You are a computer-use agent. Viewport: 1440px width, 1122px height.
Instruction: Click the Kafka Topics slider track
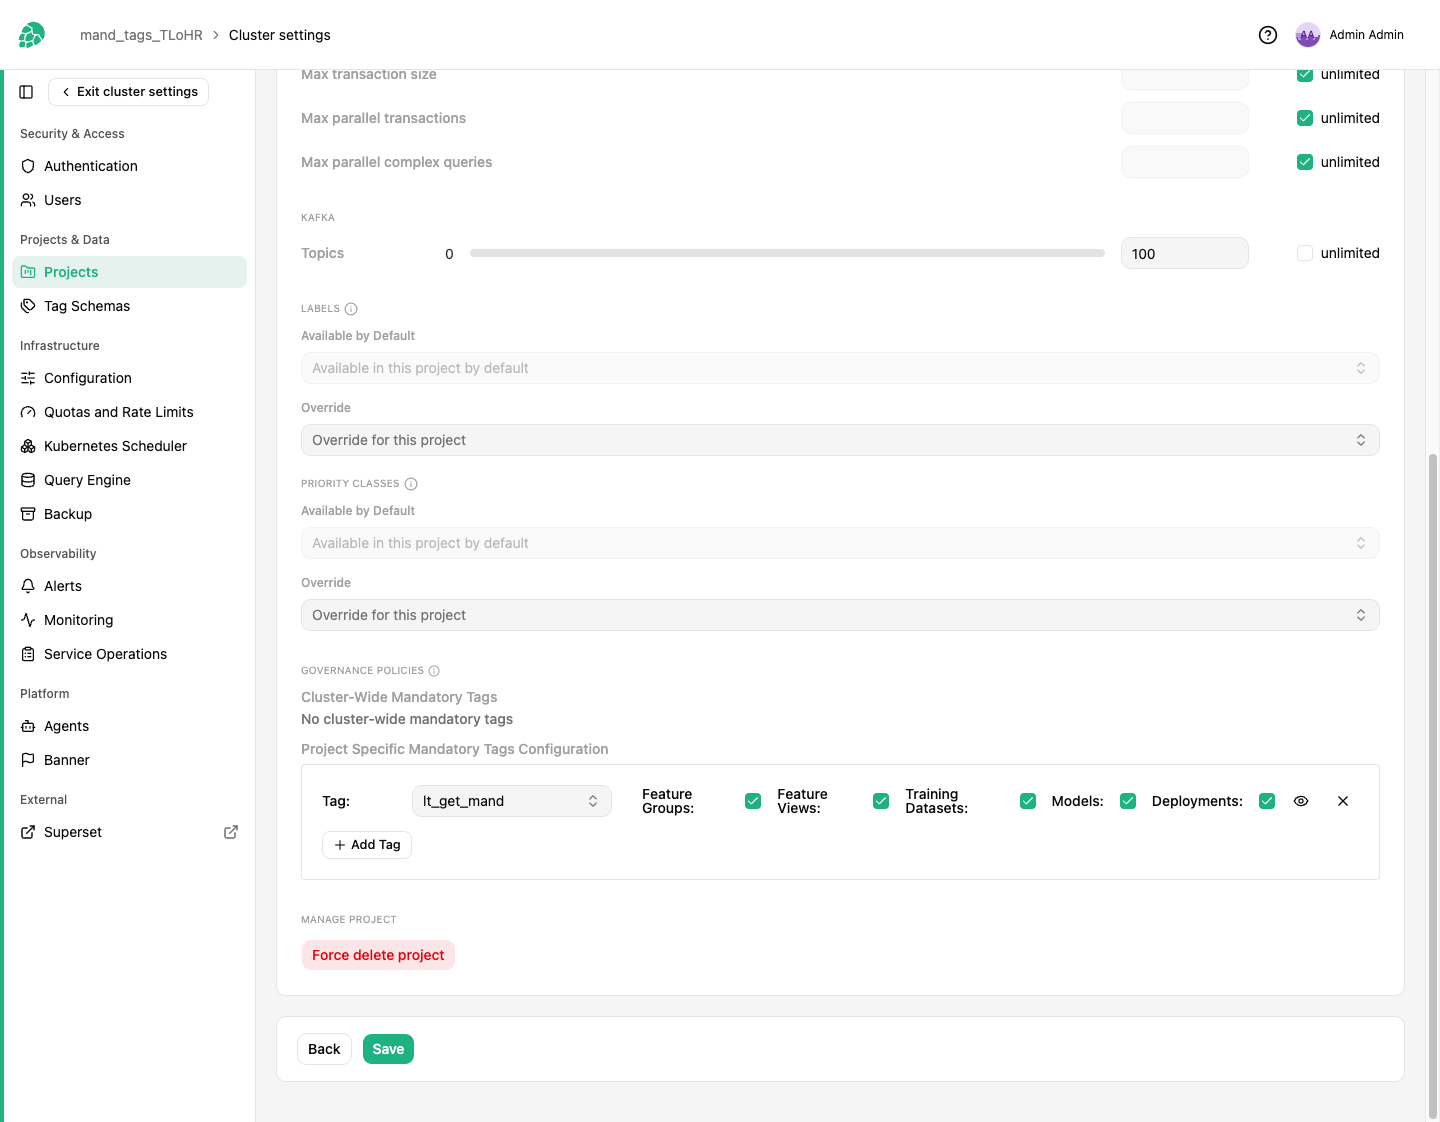[x=787, y=253]
